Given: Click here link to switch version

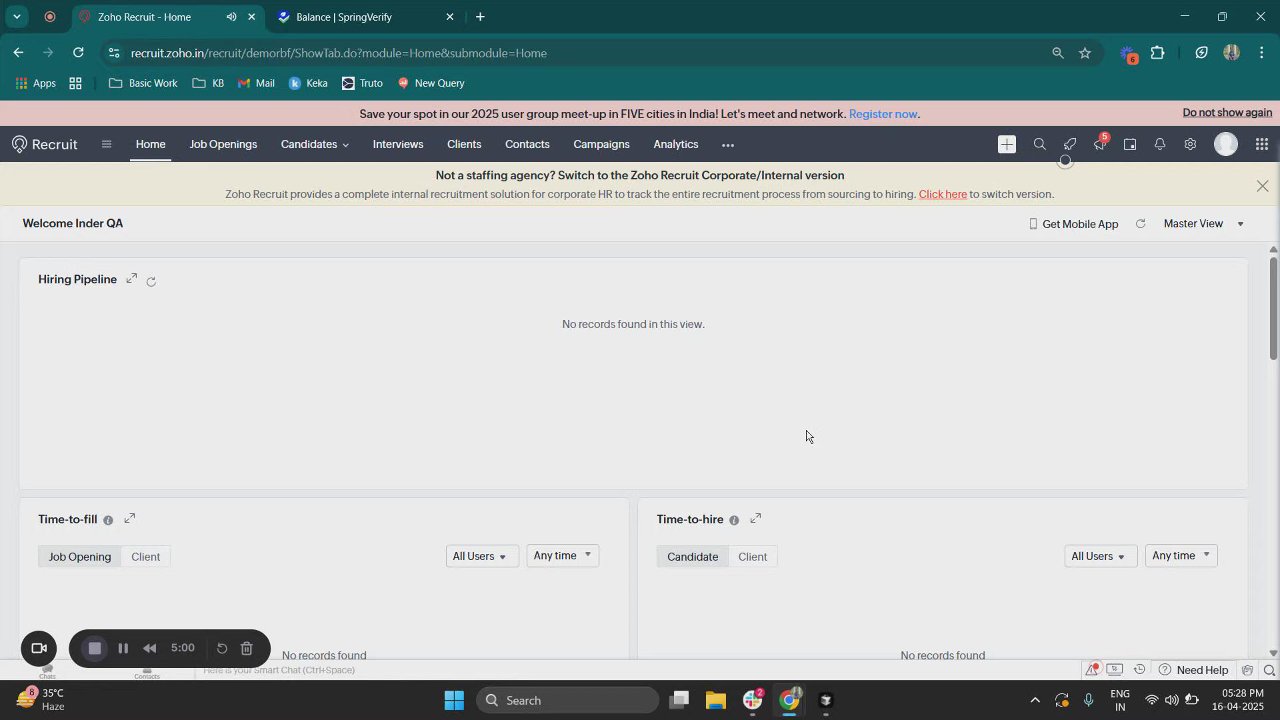Looking at the screenshot, I should 942,194.
